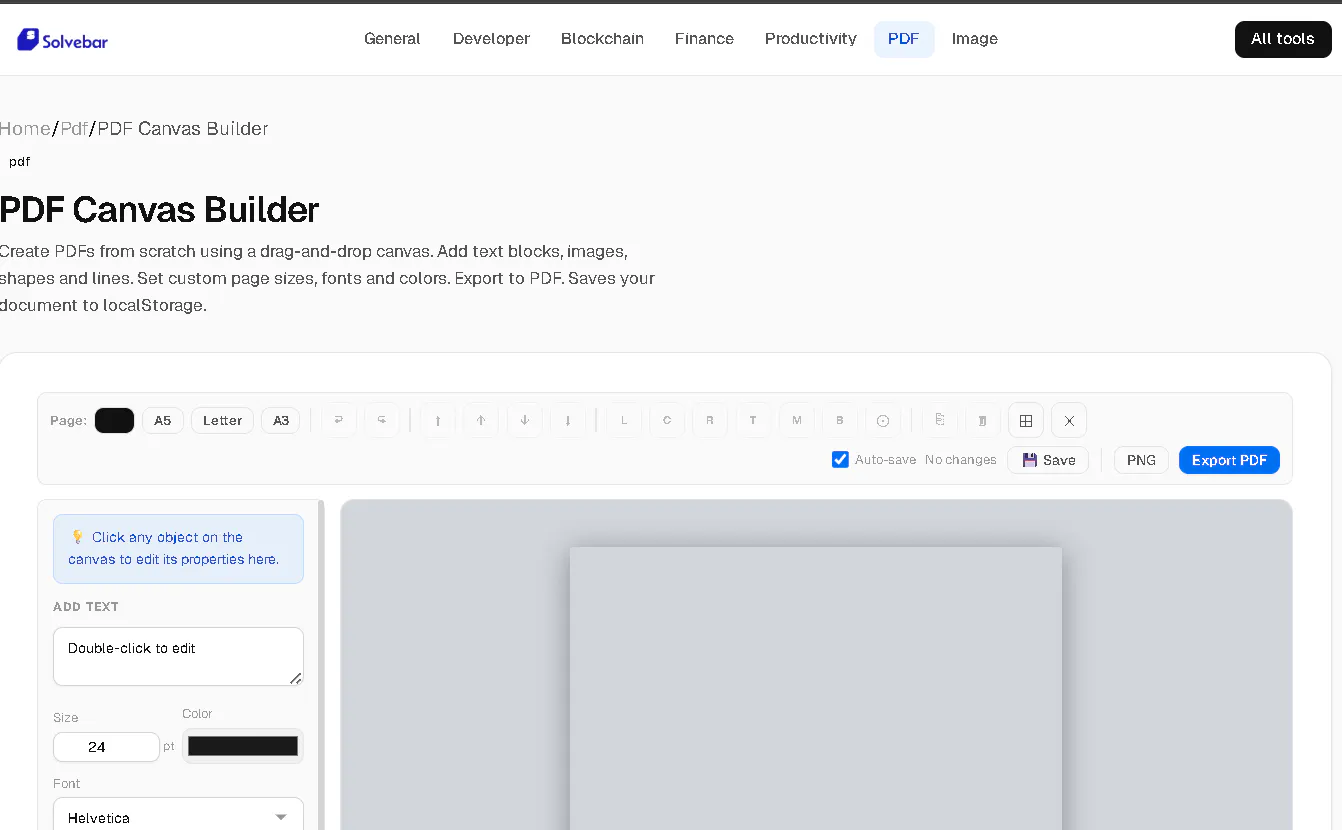This screenshot has width=1342, height=830.
Task: Align object left with L button
Action: [x=624, y=420]
